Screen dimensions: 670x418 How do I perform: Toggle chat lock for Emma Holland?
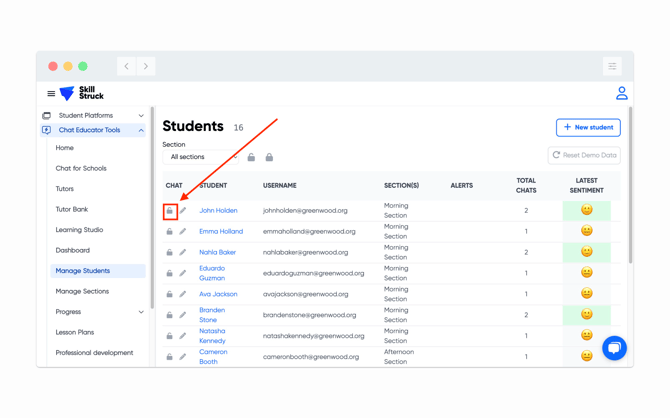coord(170,232)
